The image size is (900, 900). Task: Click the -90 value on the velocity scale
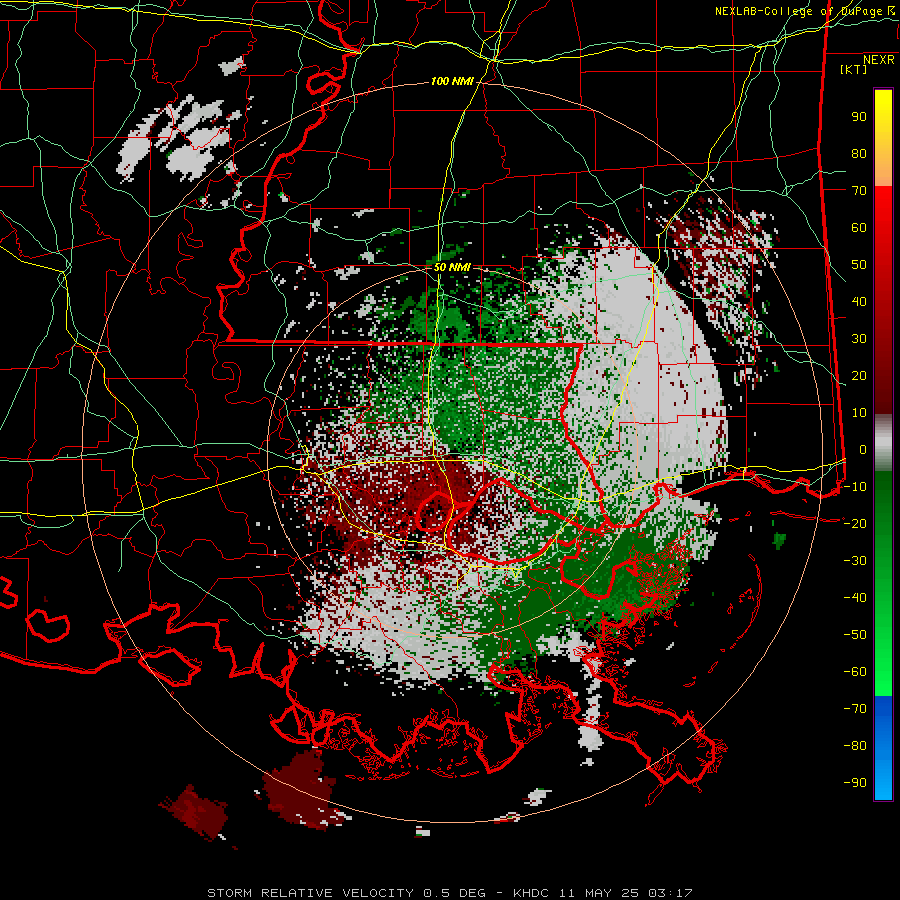click(x=855, y=783)
